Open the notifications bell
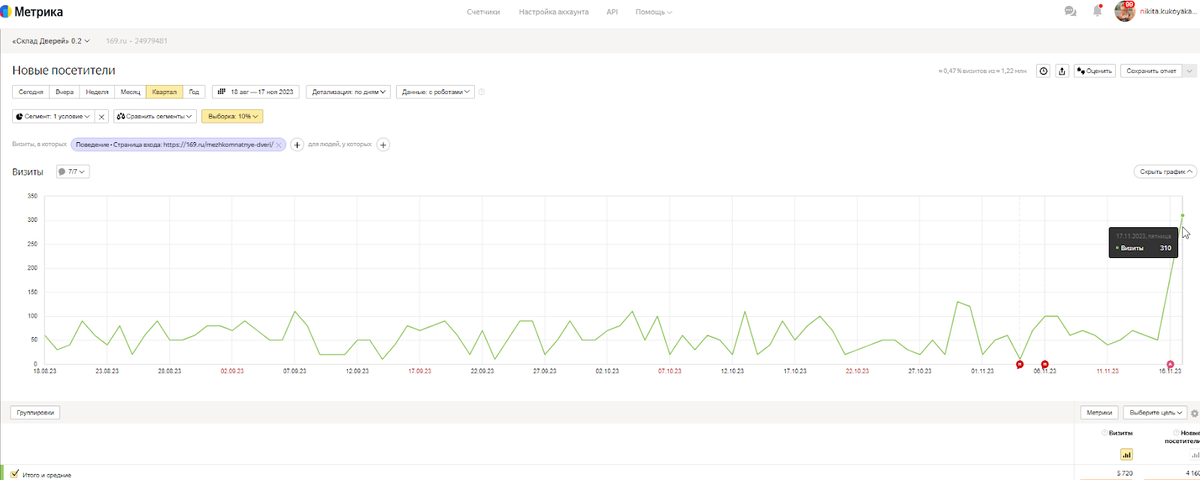The height and width of the screenshot is (480, 1200). tap(1096, 12)
